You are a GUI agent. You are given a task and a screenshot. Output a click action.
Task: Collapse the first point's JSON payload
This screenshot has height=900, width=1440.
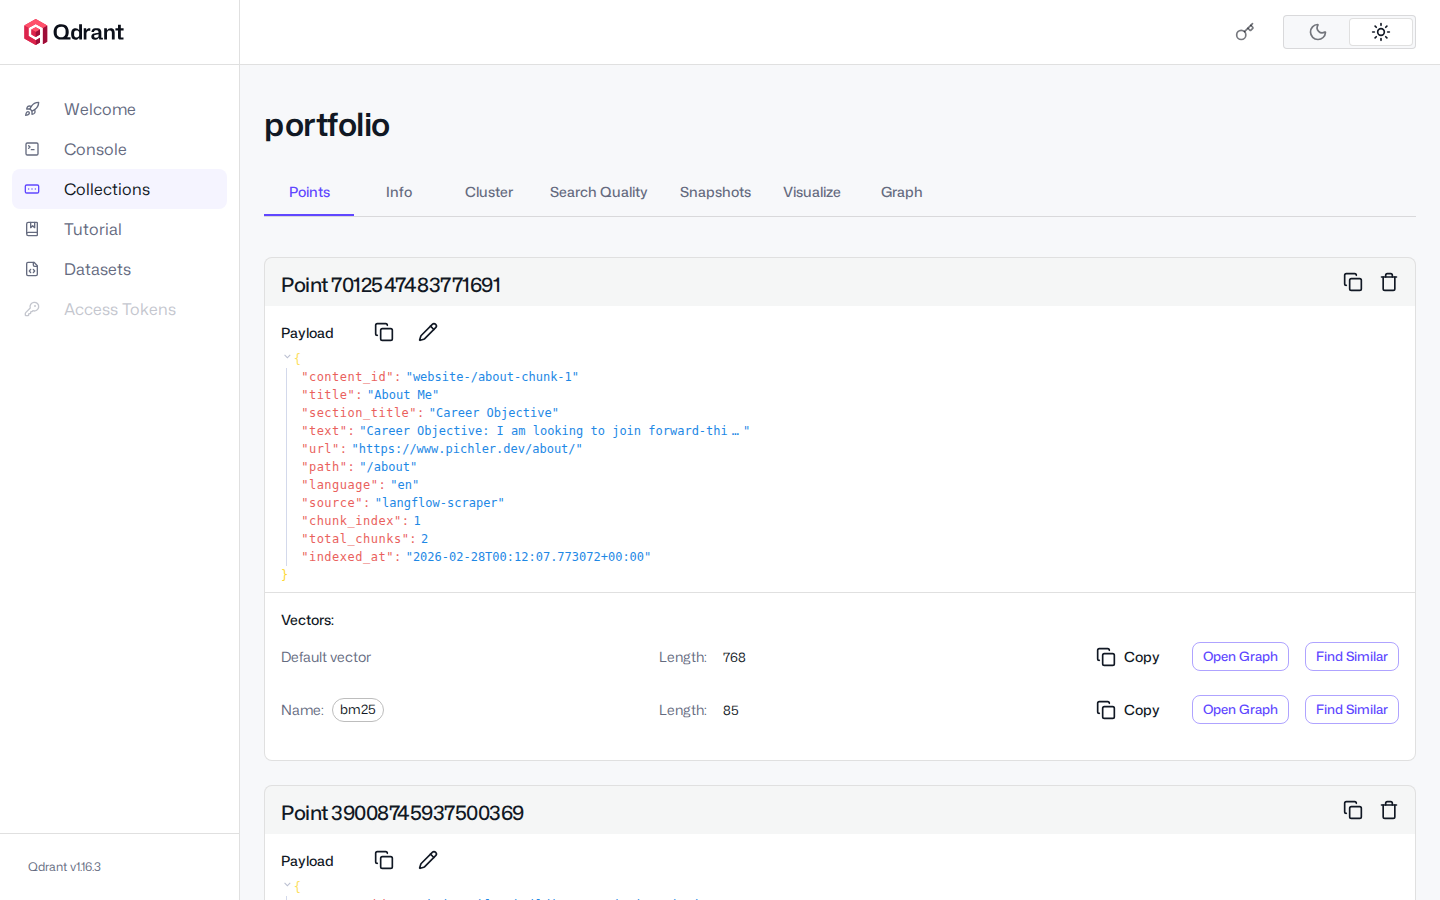(287, 357)
